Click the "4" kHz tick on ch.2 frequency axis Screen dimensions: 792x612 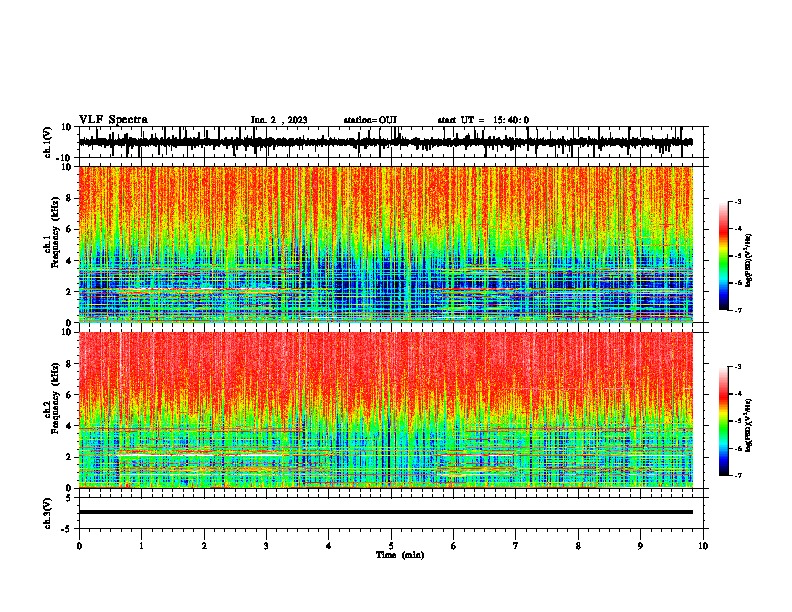[x=70, y=426]
